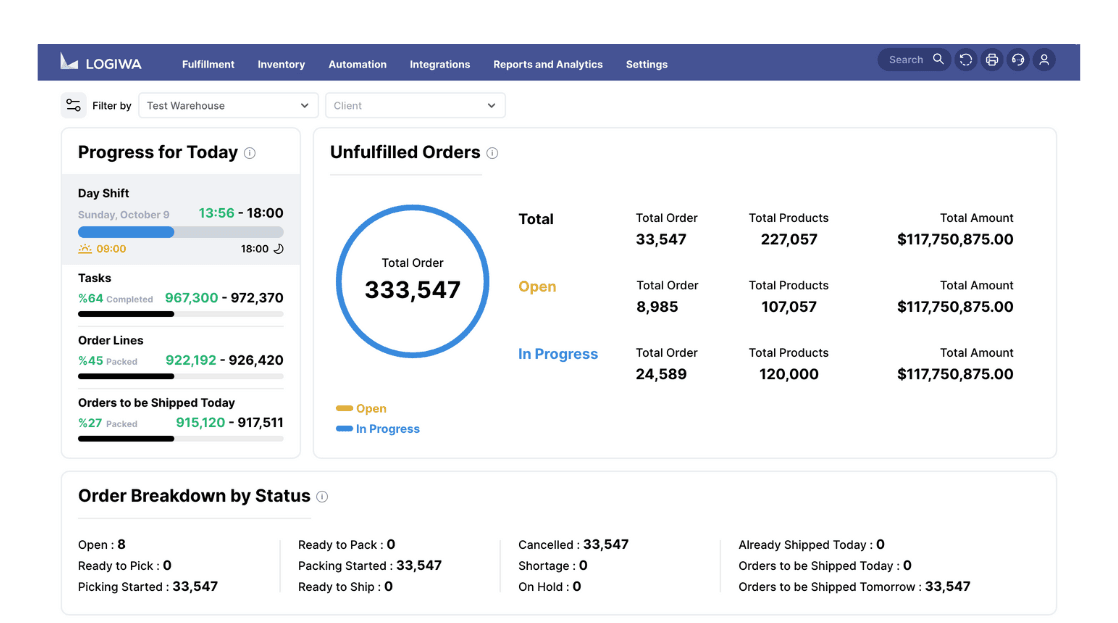Click the date Sunday, October 9
Screen dimensions: 1118x623
tap(123, 215)
